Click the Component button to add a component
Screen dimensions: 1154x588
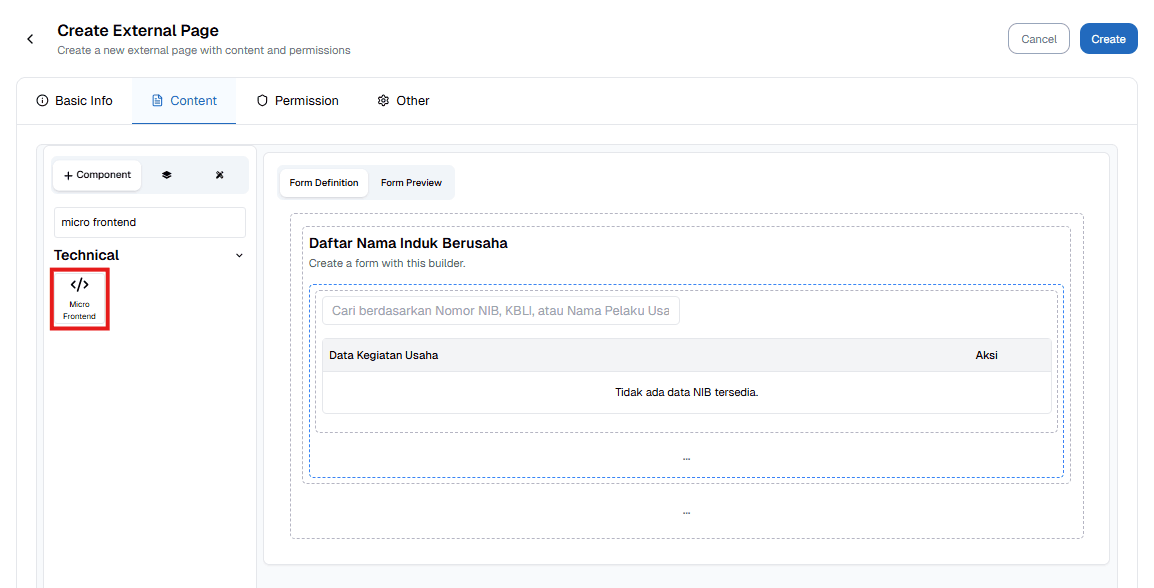pyautogui.click(x=97, y=174)
